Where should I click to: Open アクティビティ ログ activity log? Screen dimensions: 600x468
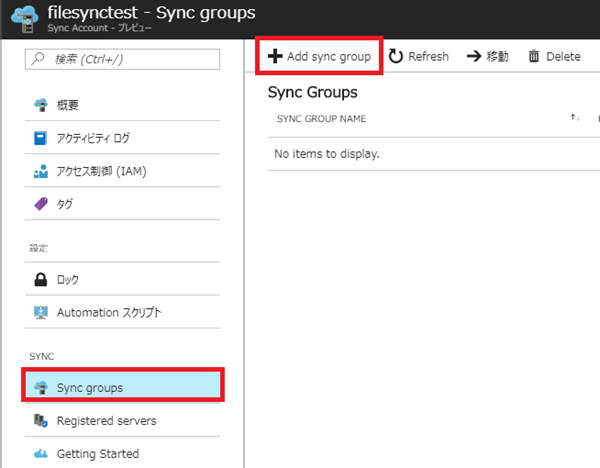pos(122,138)
